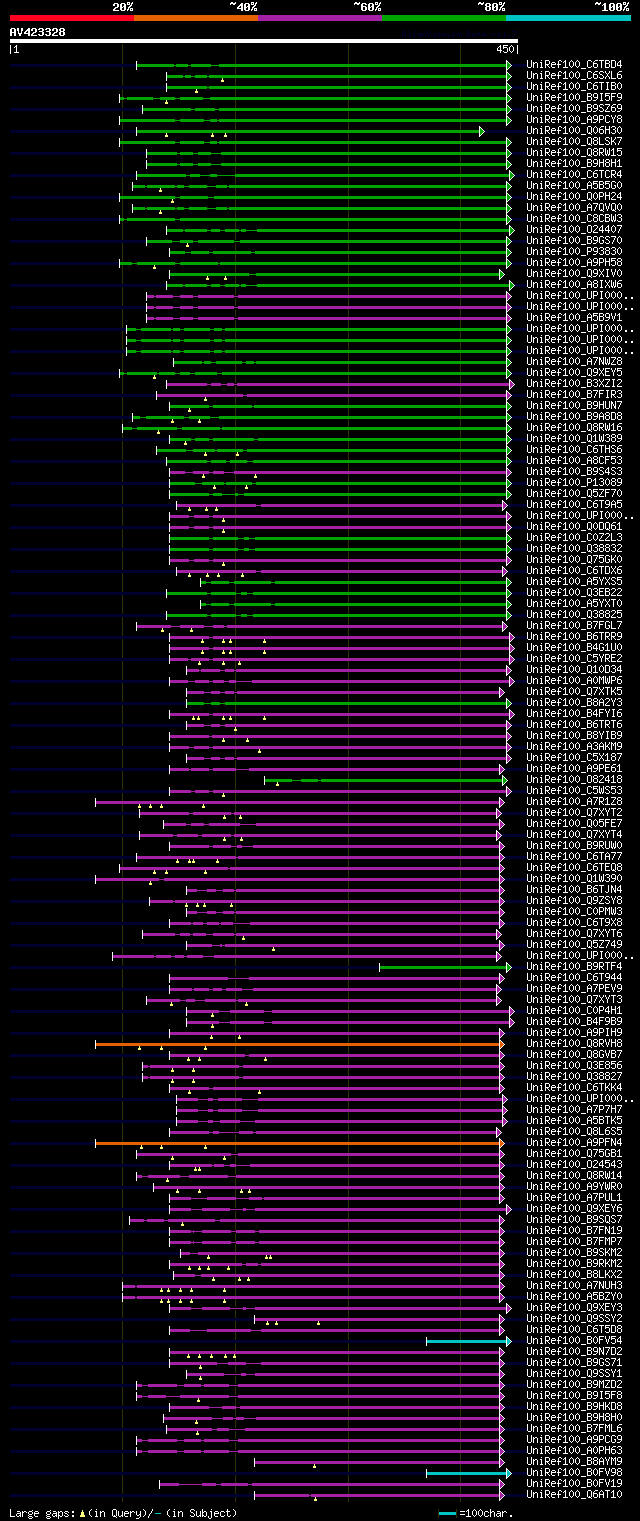Select the UniRef100_B8A2Y3 label
640x1521 pixels.
point(574,702)
